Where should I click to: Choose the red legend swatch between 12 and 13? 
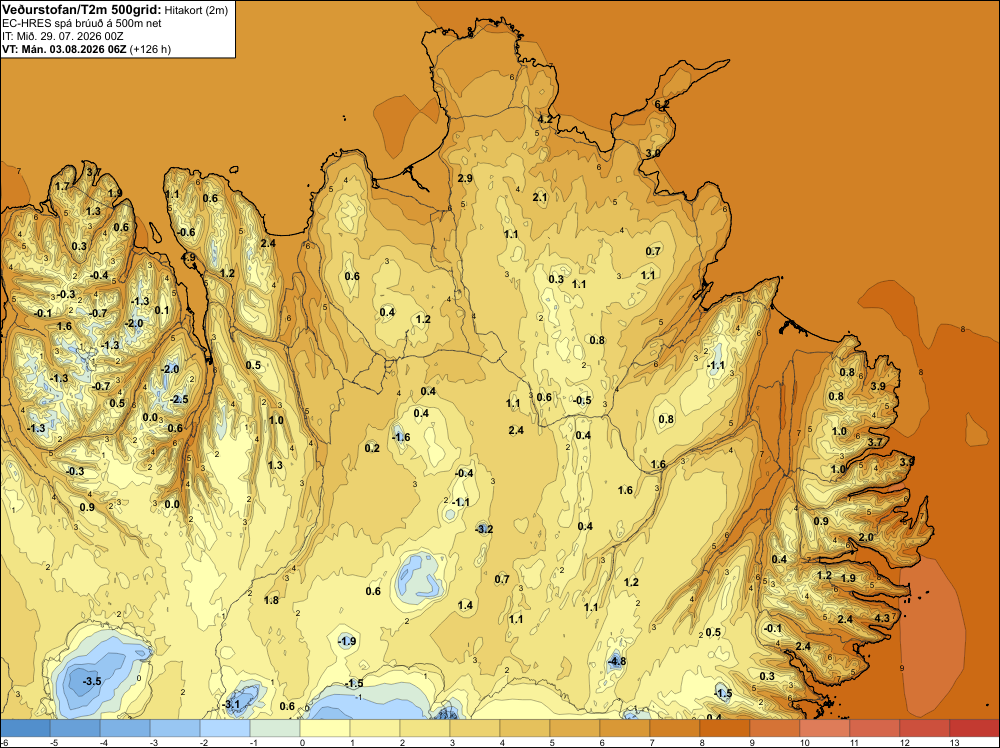(x=924, y=728)
